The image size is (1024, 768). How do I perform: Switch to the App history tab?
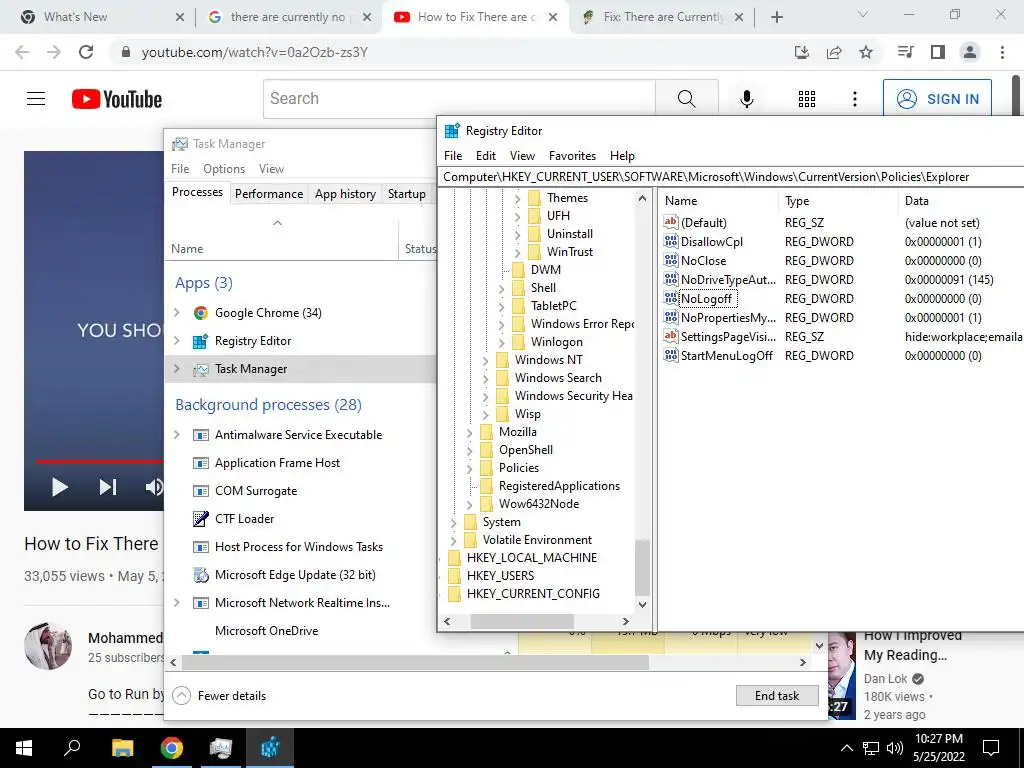point(345,194)
